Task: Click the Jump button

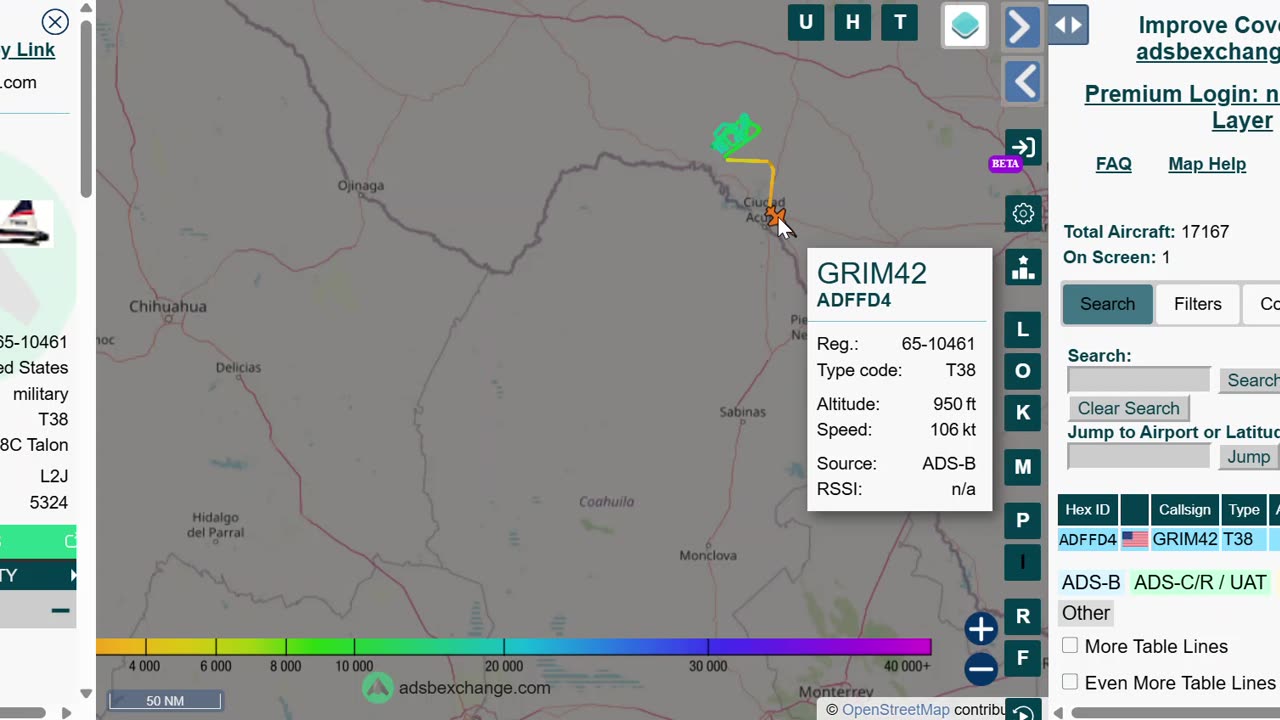Action: (1248, 457)
